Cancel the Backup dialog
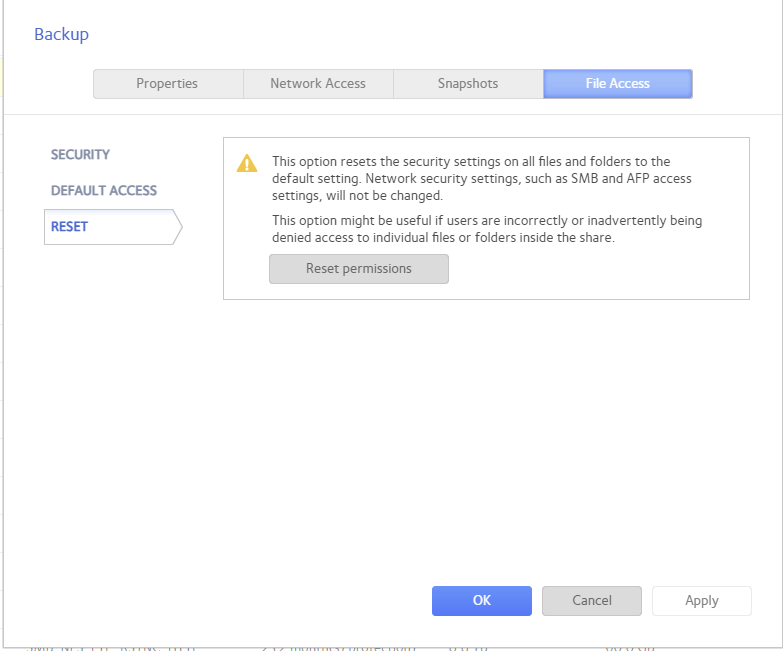 pyautogui.click(x=592, y=601)
